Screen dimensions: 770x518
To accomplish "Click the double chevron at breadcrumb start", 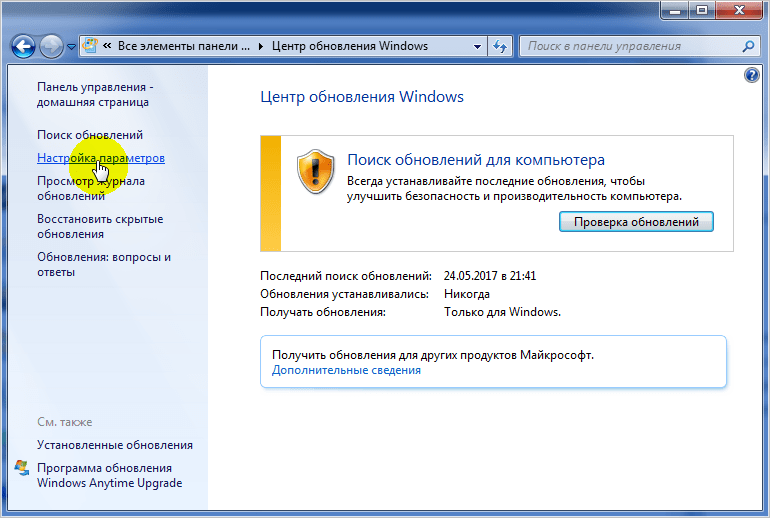I will (107, 46).
